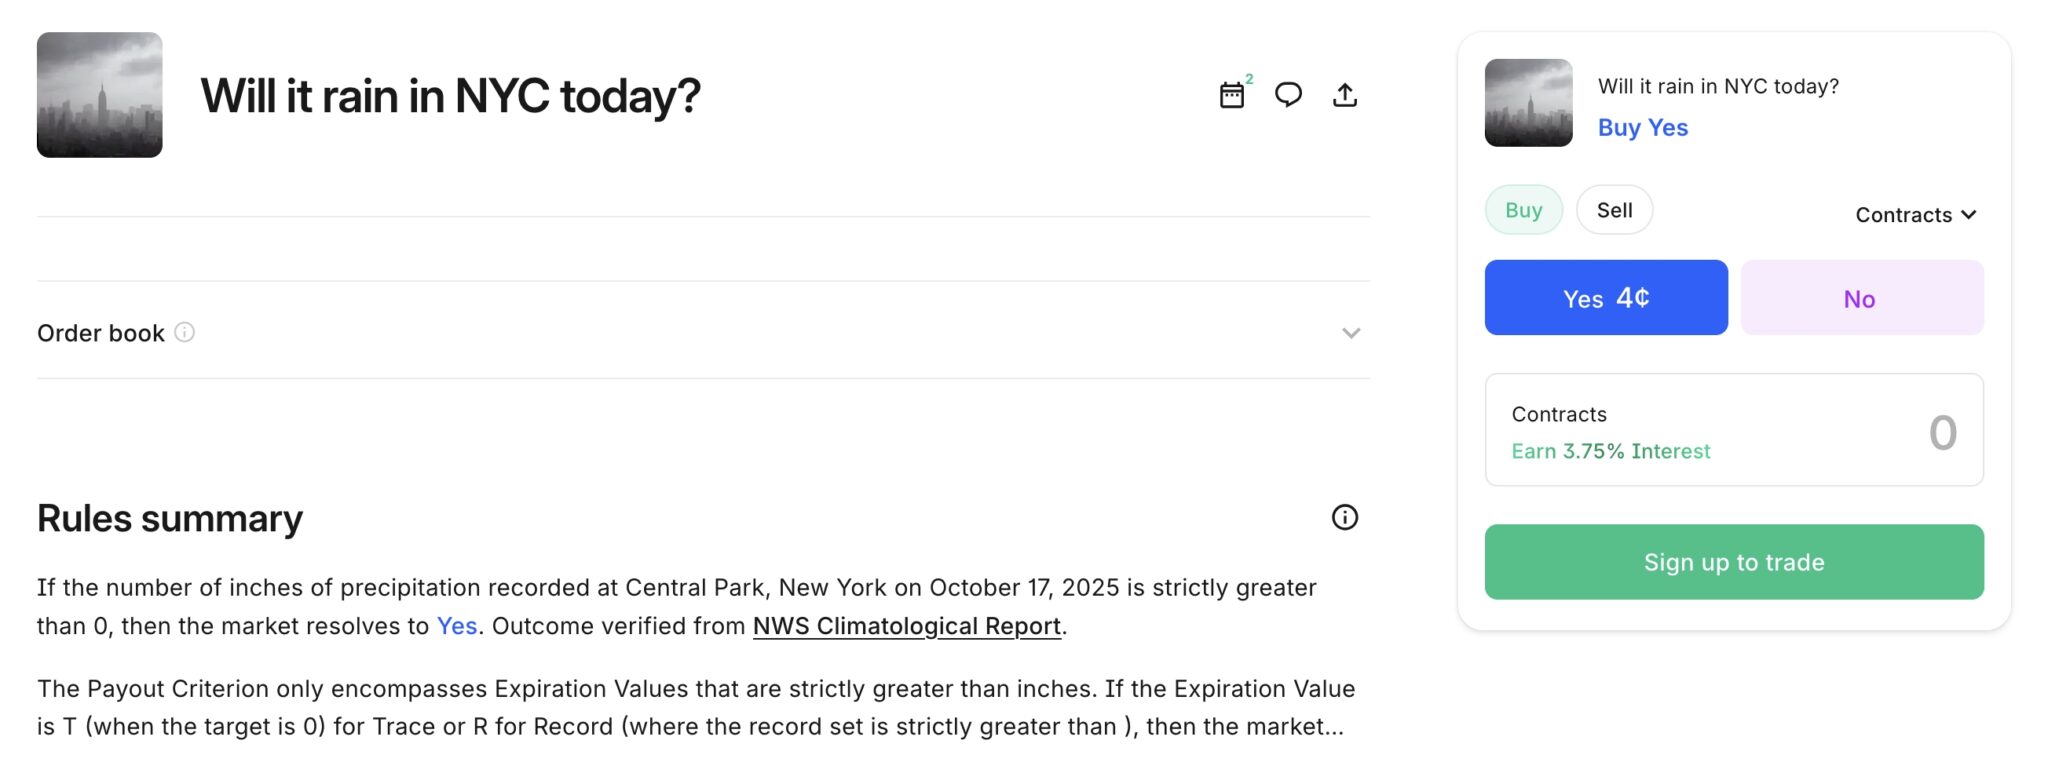Select the Buy toggle pill

click(x=1523, y=210)
